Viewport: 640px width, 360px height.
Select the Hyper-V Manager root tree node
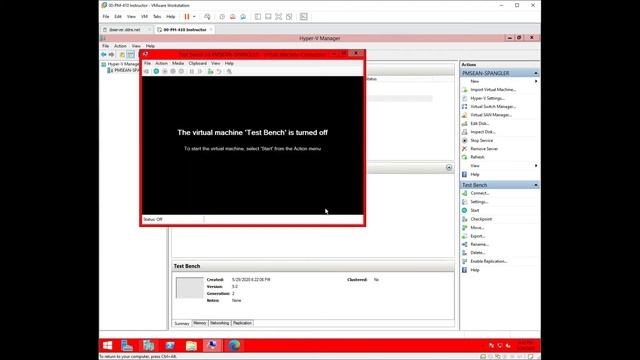pos(121,64)
